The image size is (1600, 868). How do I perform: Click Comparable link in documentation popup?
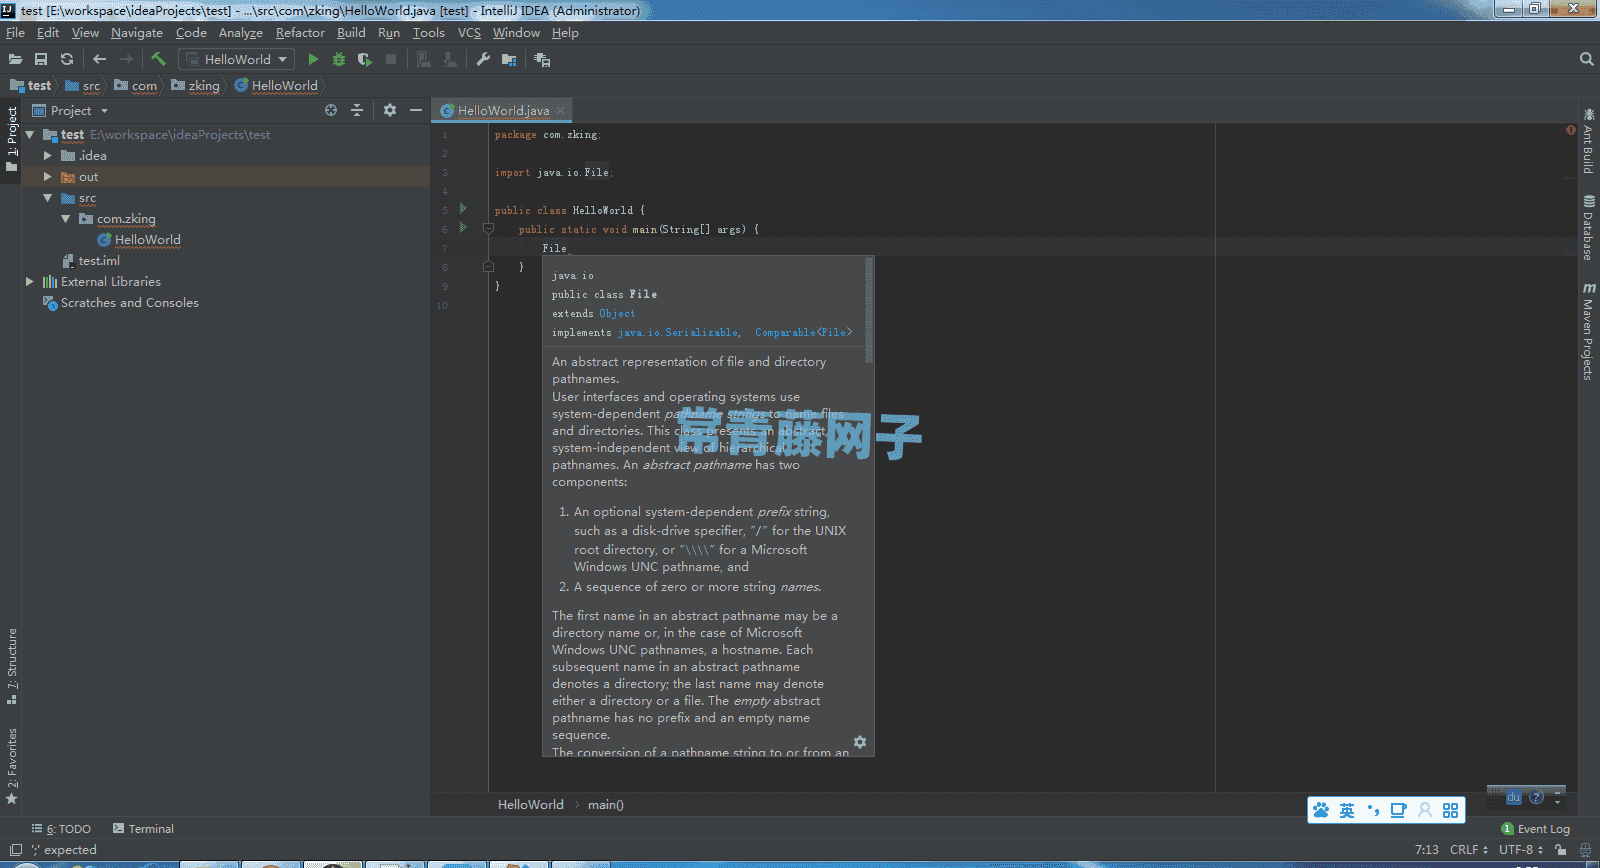tap(803, 333)
